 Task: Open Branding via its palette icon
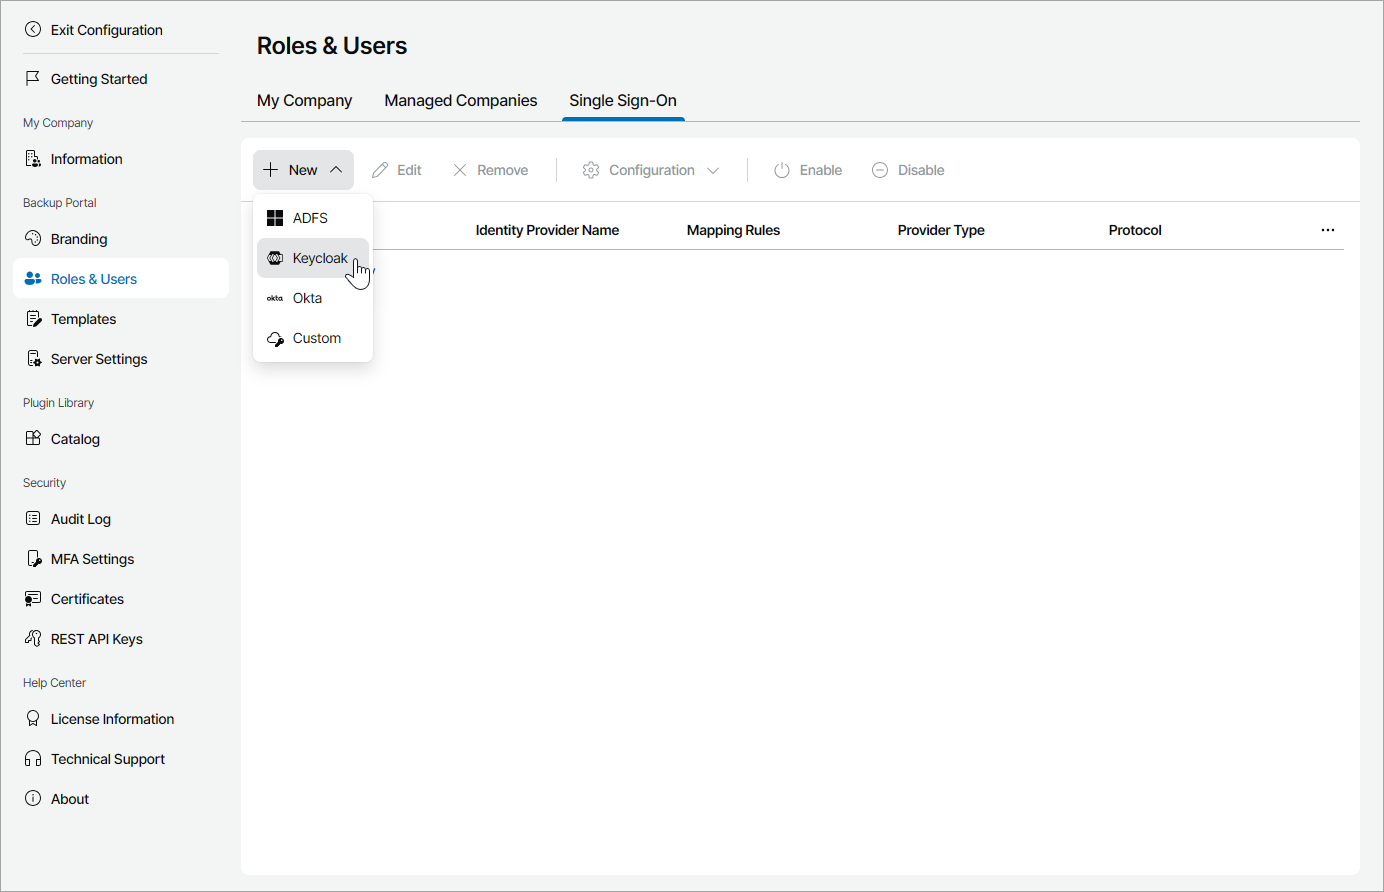[x=33, y=239]
